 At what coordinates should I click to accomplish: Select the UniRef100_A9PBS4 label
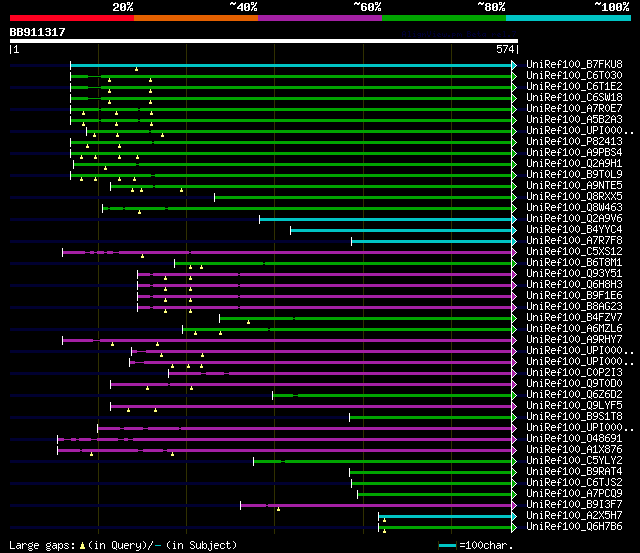click(574, 153)
